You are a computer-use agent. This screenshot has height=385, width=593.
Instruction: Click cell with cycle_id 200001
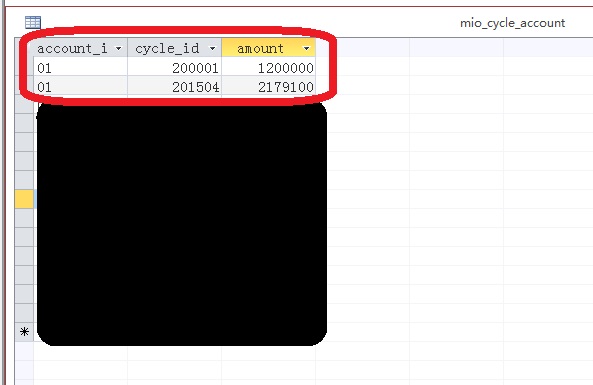(x=175, y=67)
